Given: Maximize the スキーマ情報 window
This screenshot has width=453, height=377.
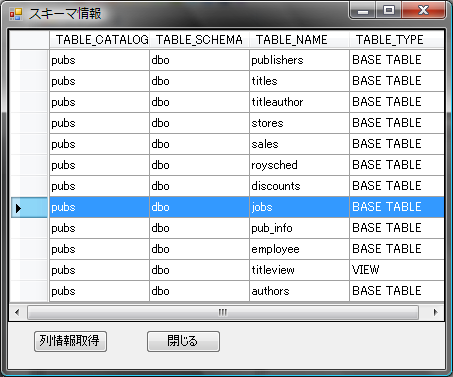Looking at the screenshot, I should 389,10.
